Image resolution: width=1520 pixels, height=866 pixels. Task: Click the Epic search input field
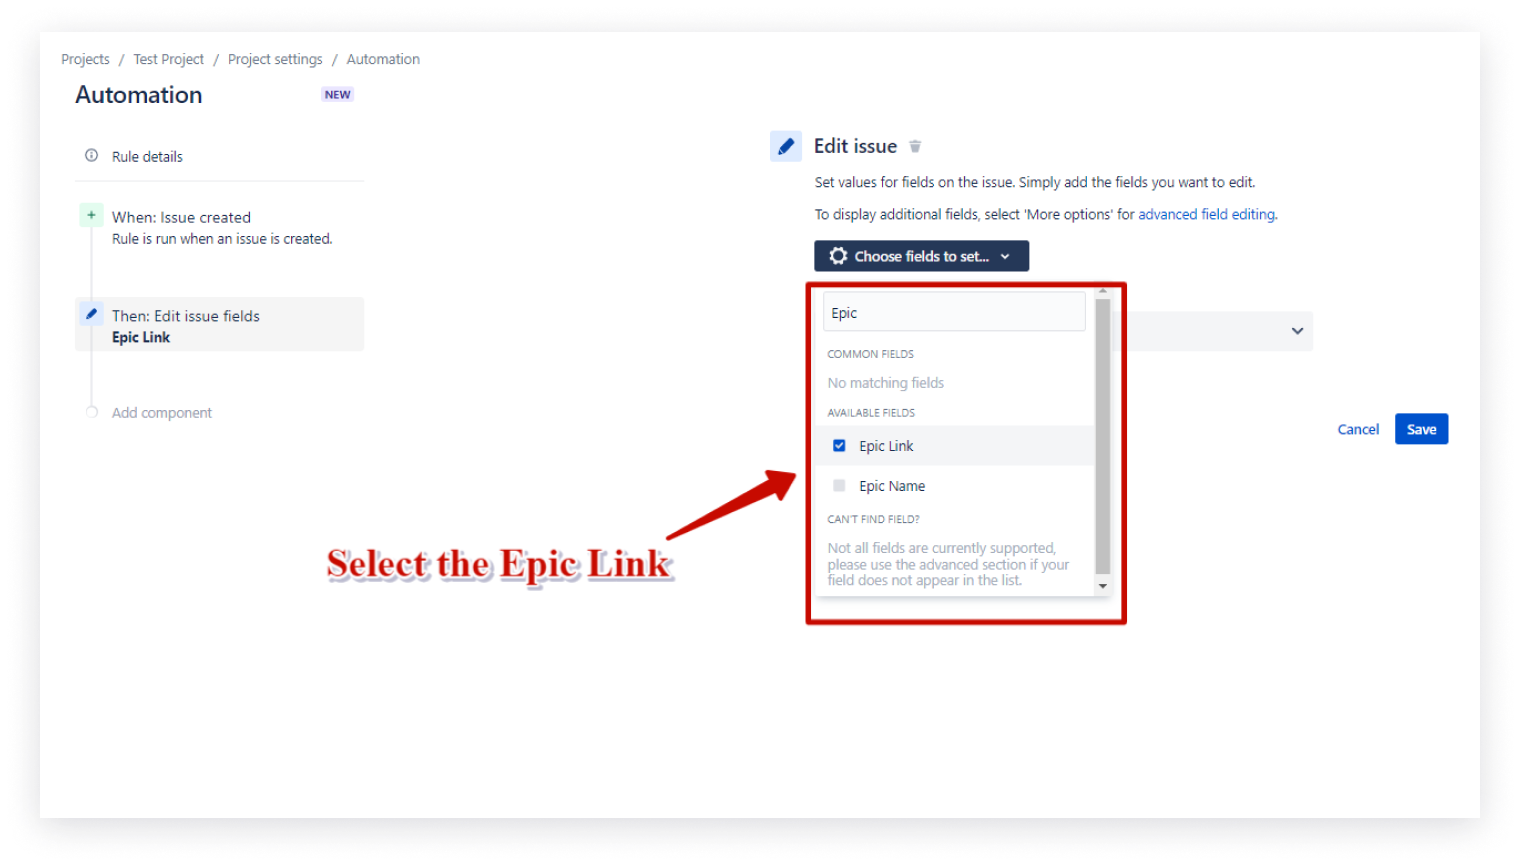point(954,313)
